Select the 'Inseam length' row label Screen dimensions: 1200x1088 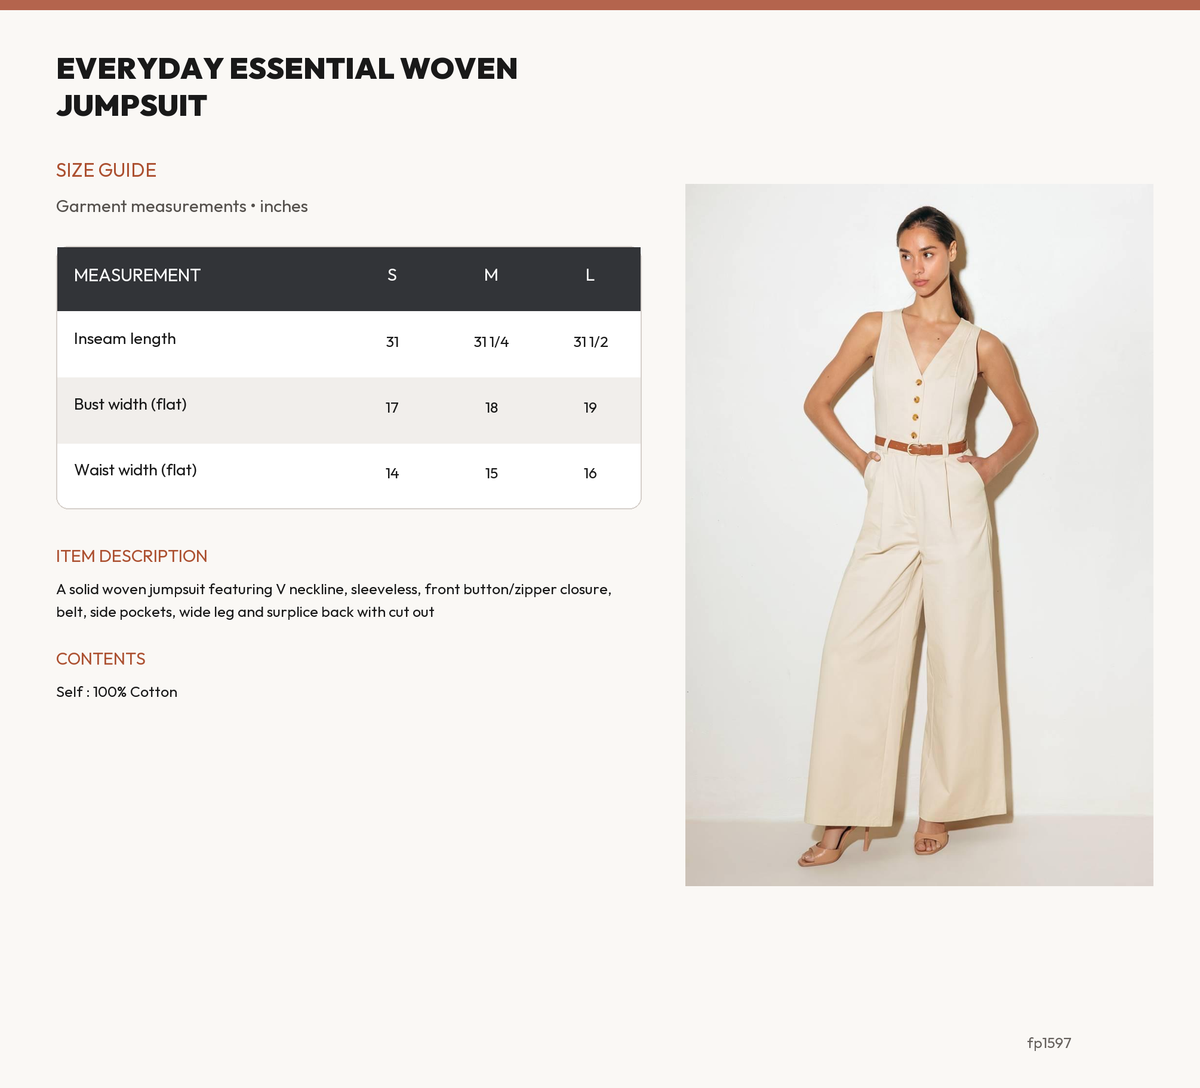[125, 339]
